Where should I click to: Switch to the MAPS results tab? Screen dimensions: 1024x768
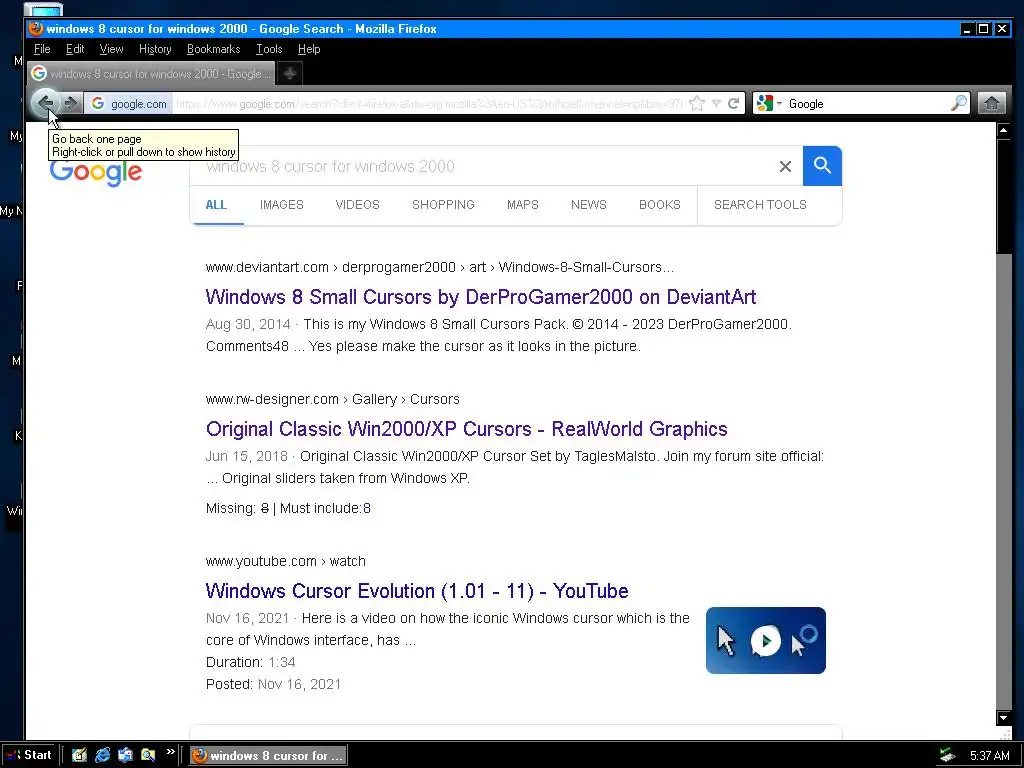522,204
